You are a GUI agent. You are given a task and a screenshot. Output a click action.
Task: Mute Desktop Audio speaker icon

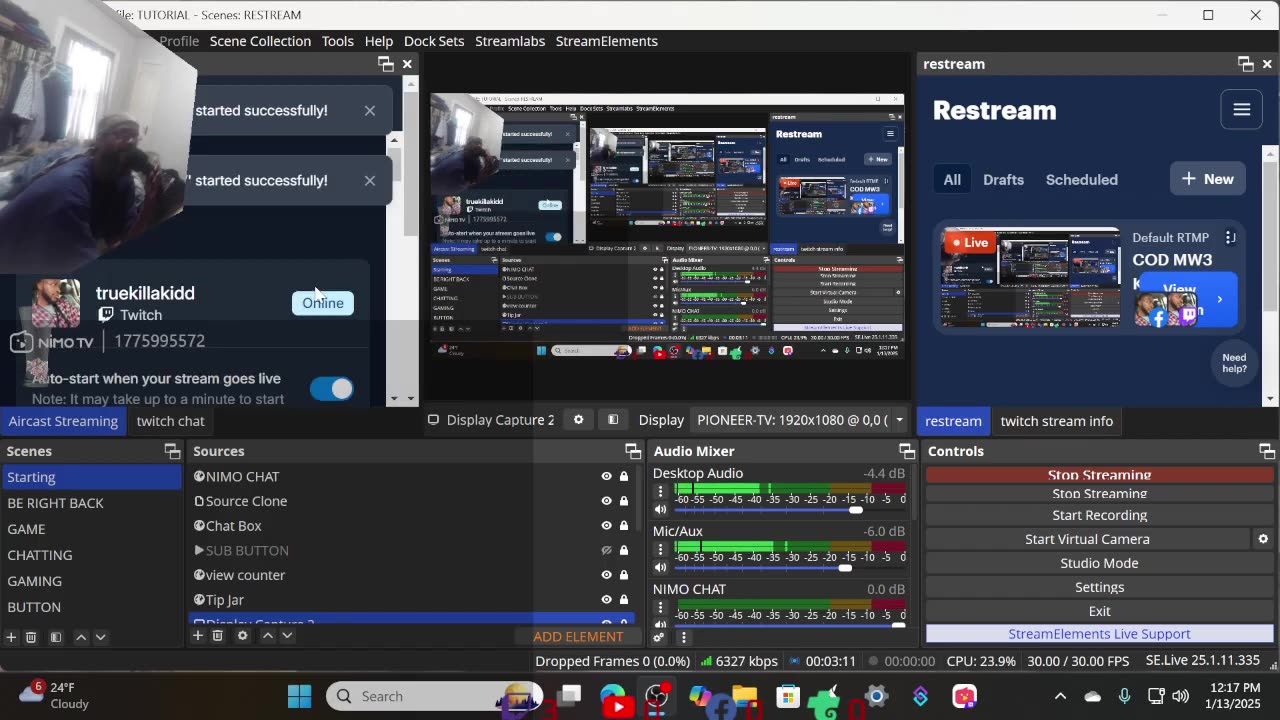pyautogui.click(x=660, y=510)
